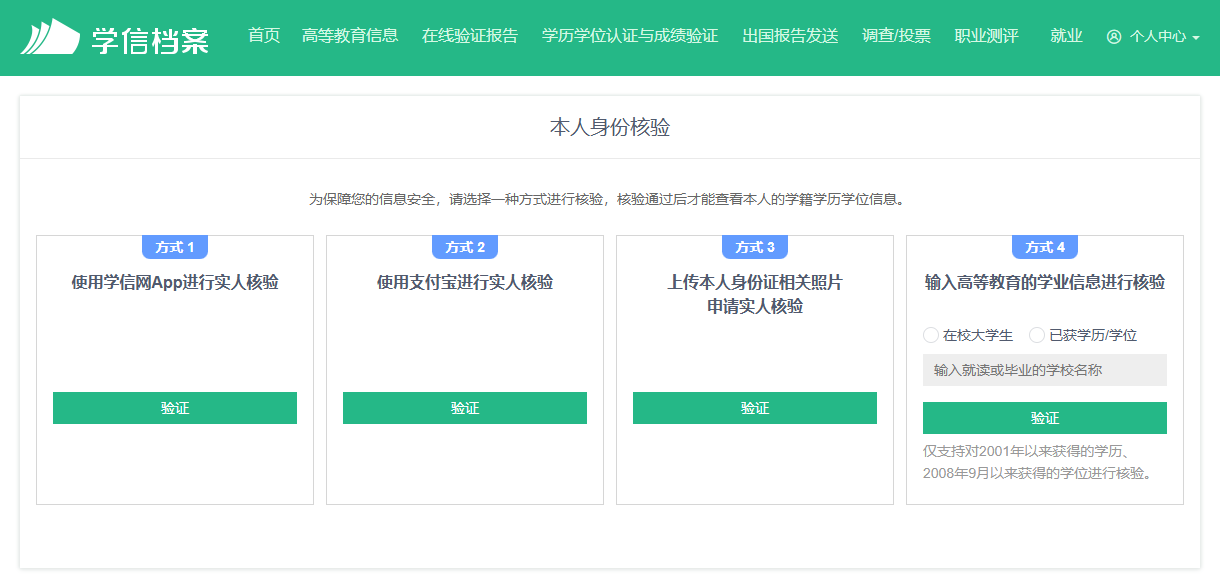1220x584 pixels.
Task: Click 验证 under academic info verification
Action: coord(1044,418)
